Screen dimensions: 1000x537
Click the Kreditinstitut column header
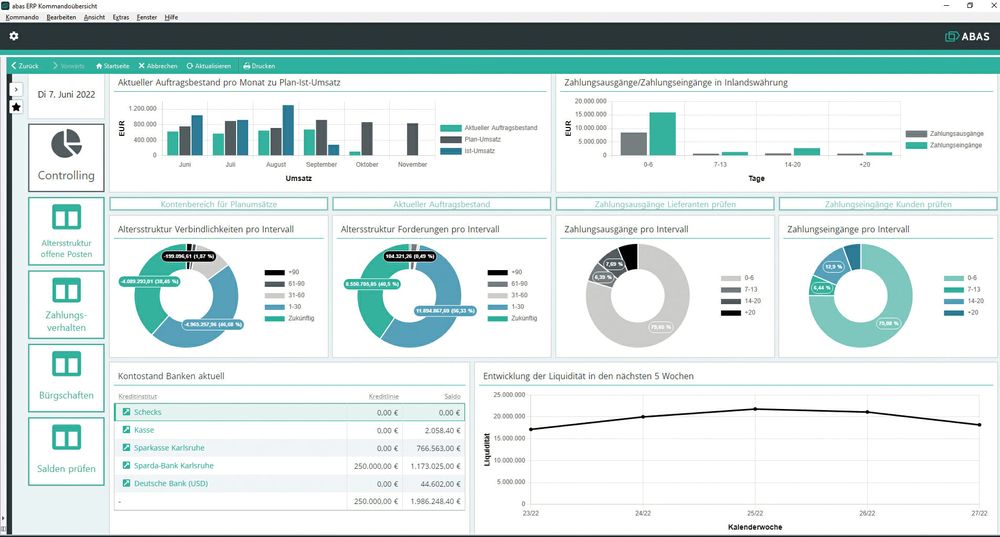[138, 397]
